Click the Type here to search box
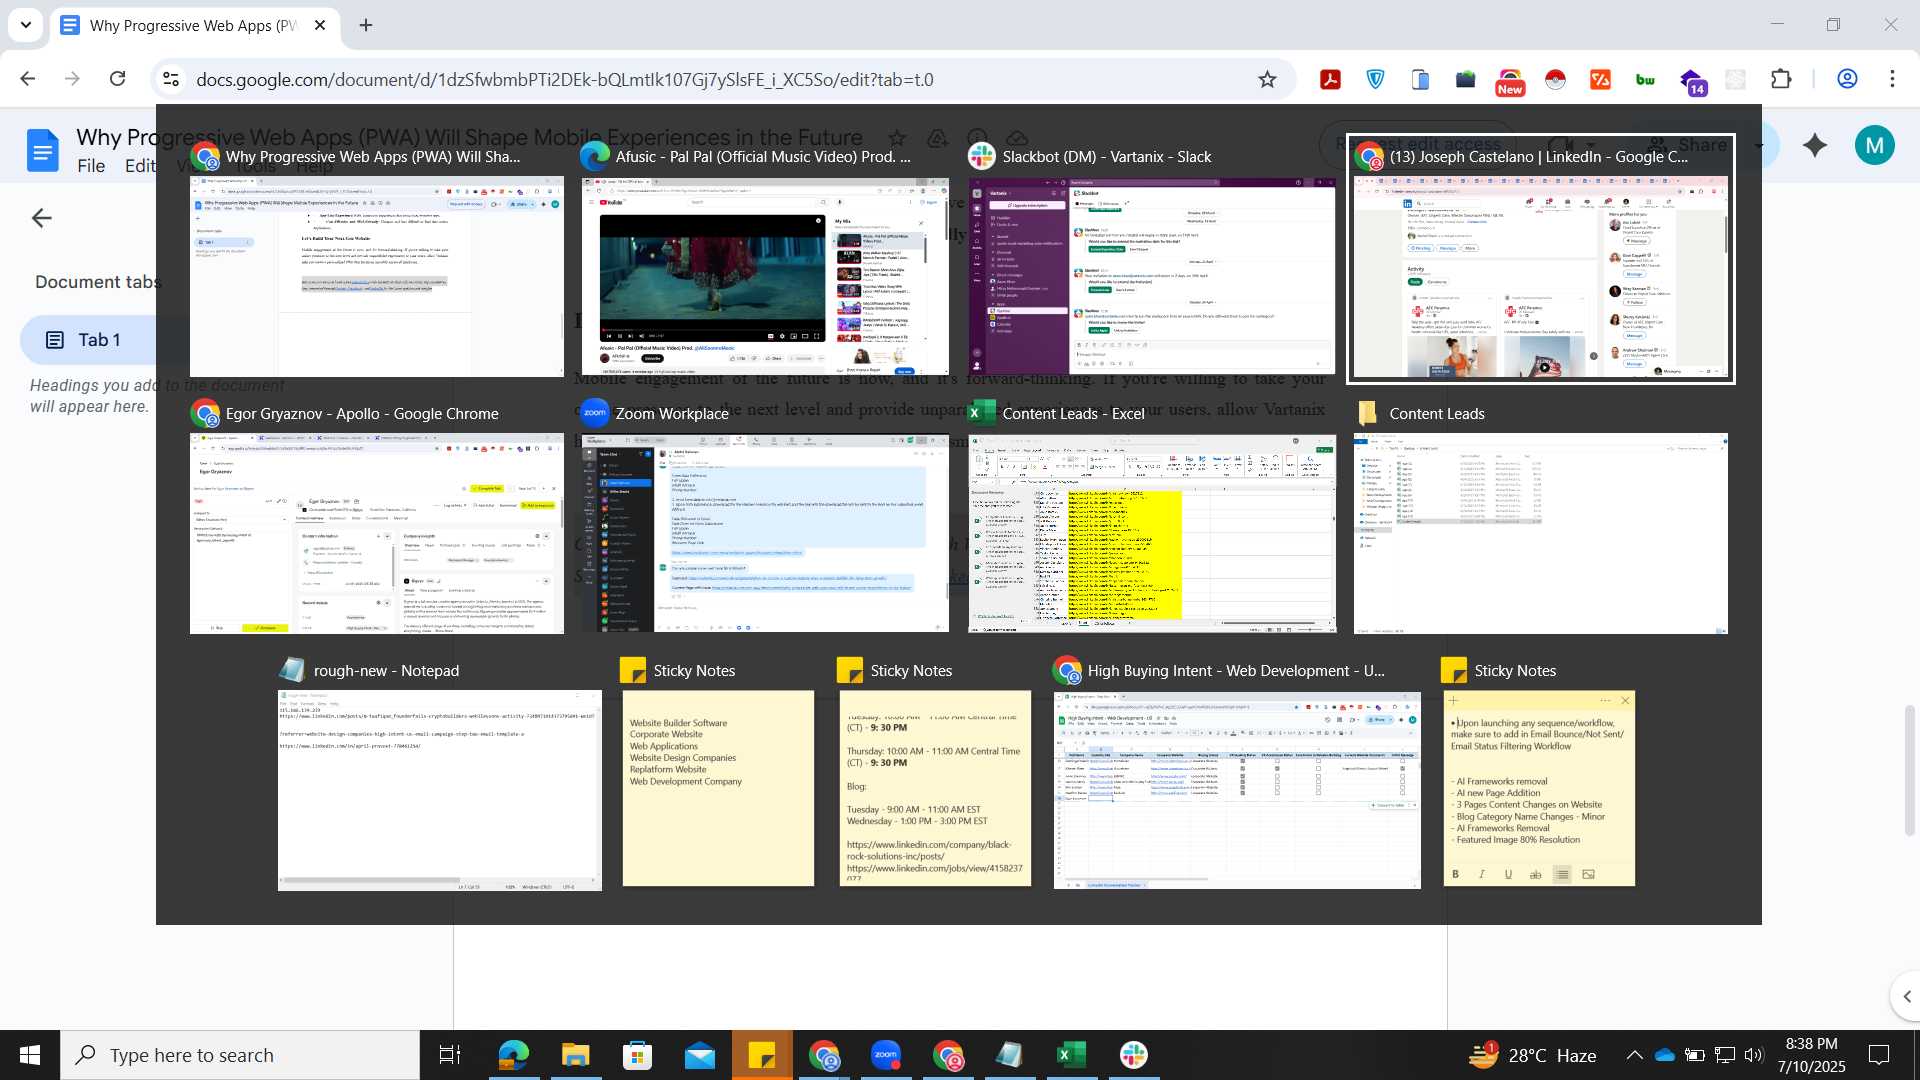1920x1080 pixels. tap(240, 1055)
